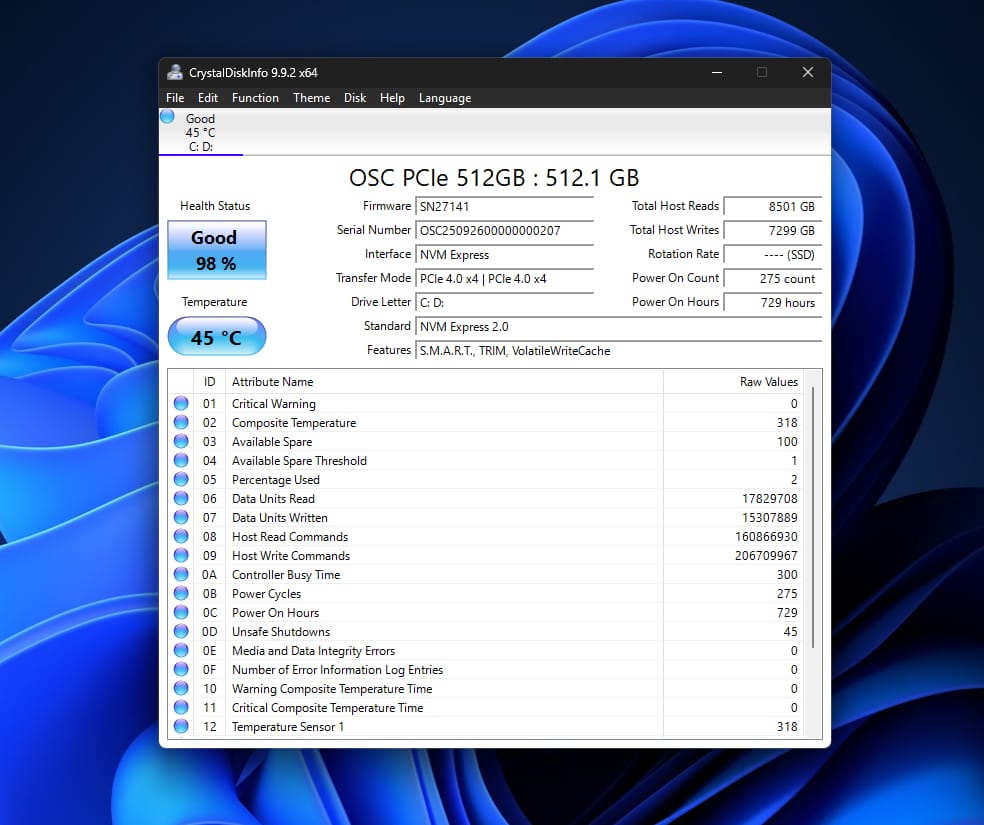Click the ID column header

tap(210, 381)
